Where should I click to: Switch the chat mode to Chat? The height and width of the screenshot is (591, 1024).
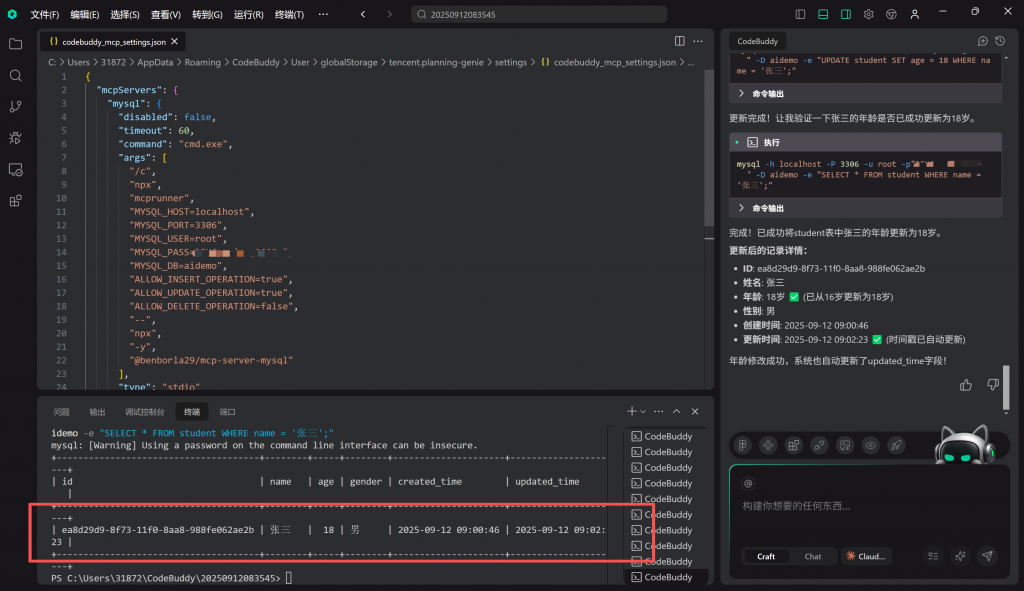point(813,556)
